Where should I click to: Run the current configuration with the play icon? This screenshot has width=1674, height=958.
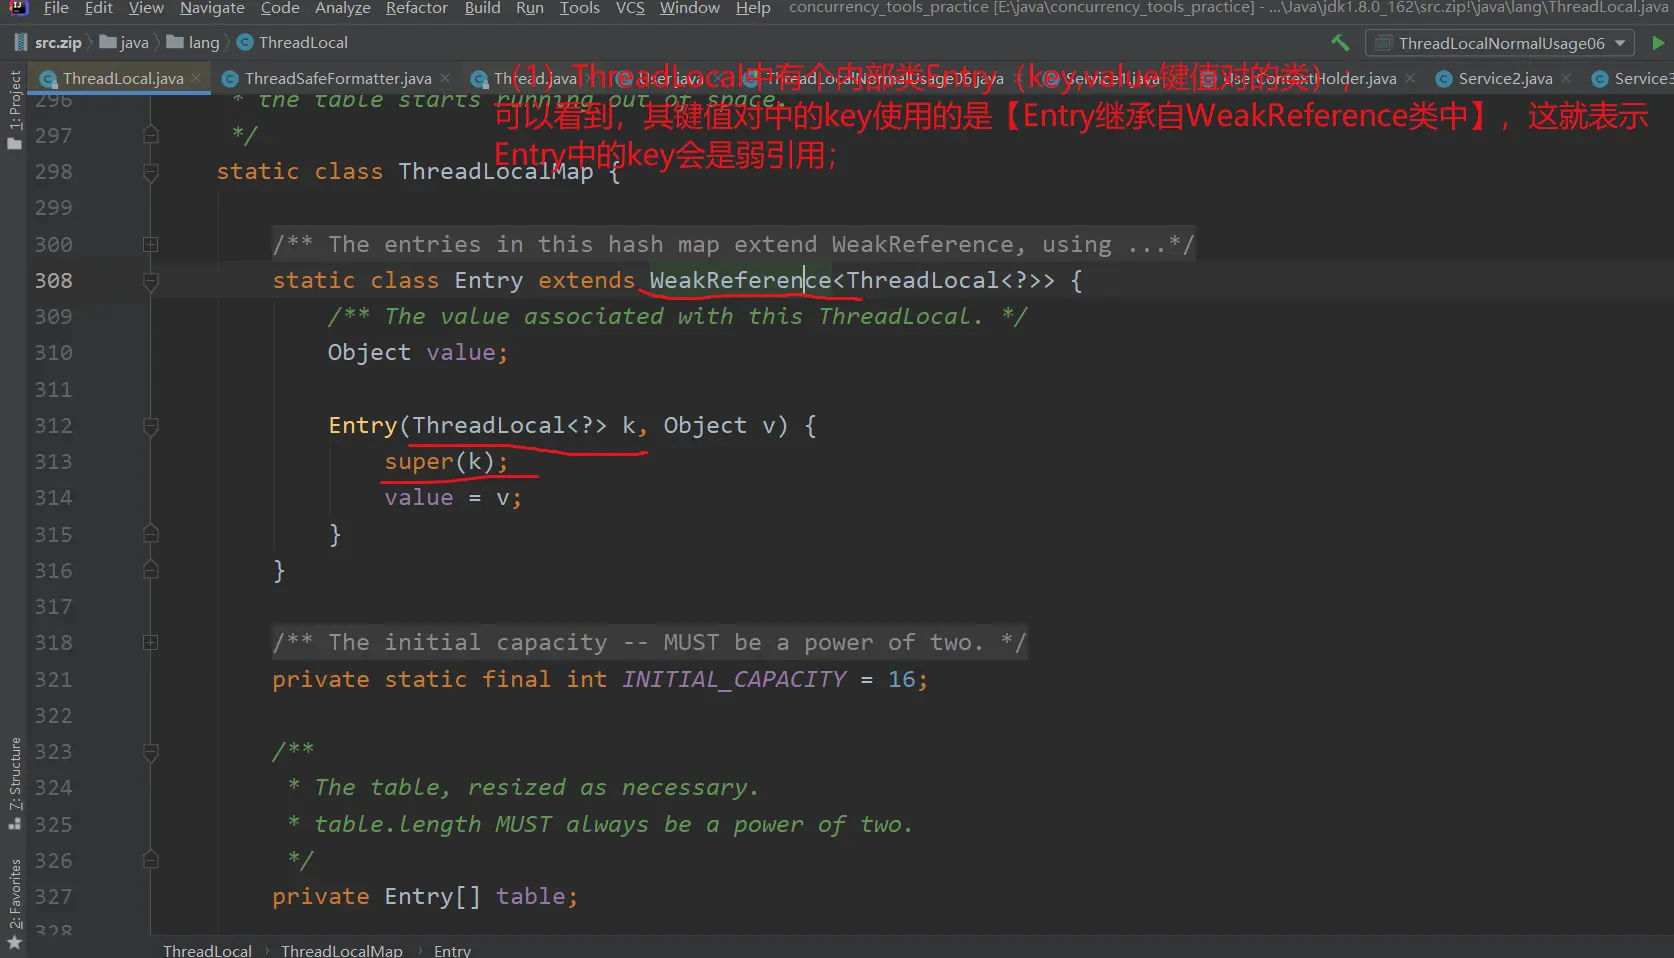click(x=1658, y=43)
